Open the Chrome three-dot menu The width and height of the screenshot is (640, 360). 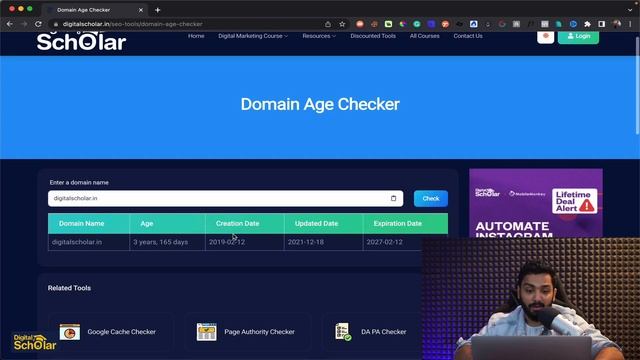(x=631, y=24)
